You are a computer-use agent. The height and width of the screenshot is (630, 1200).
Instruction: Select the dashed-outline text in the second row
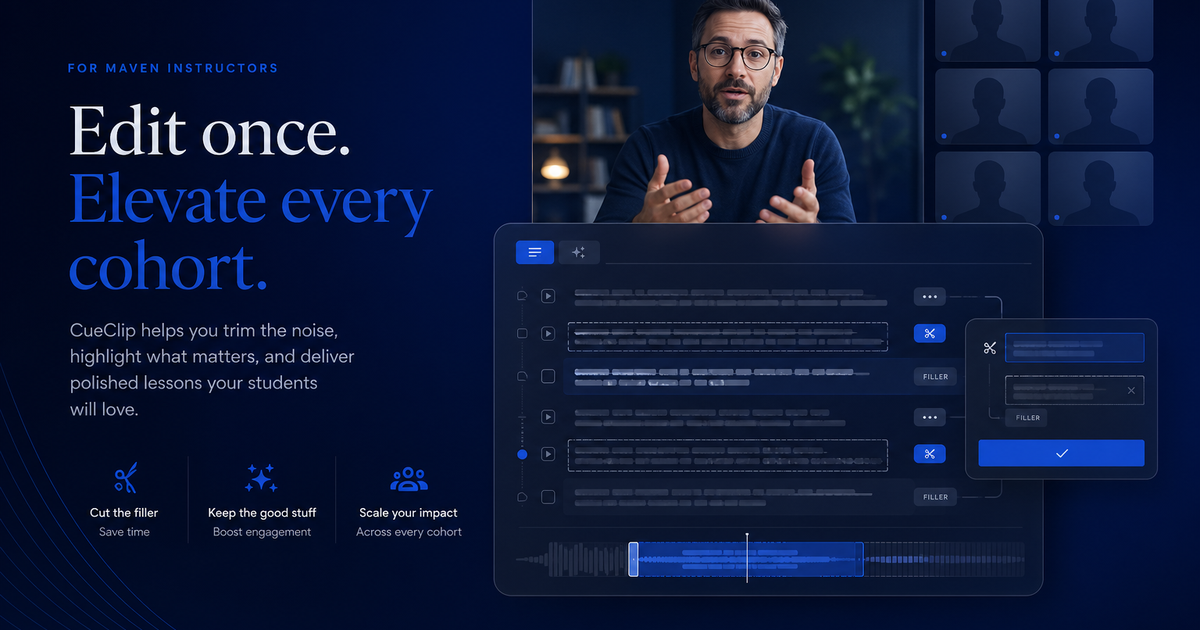(x=728, y=336)
